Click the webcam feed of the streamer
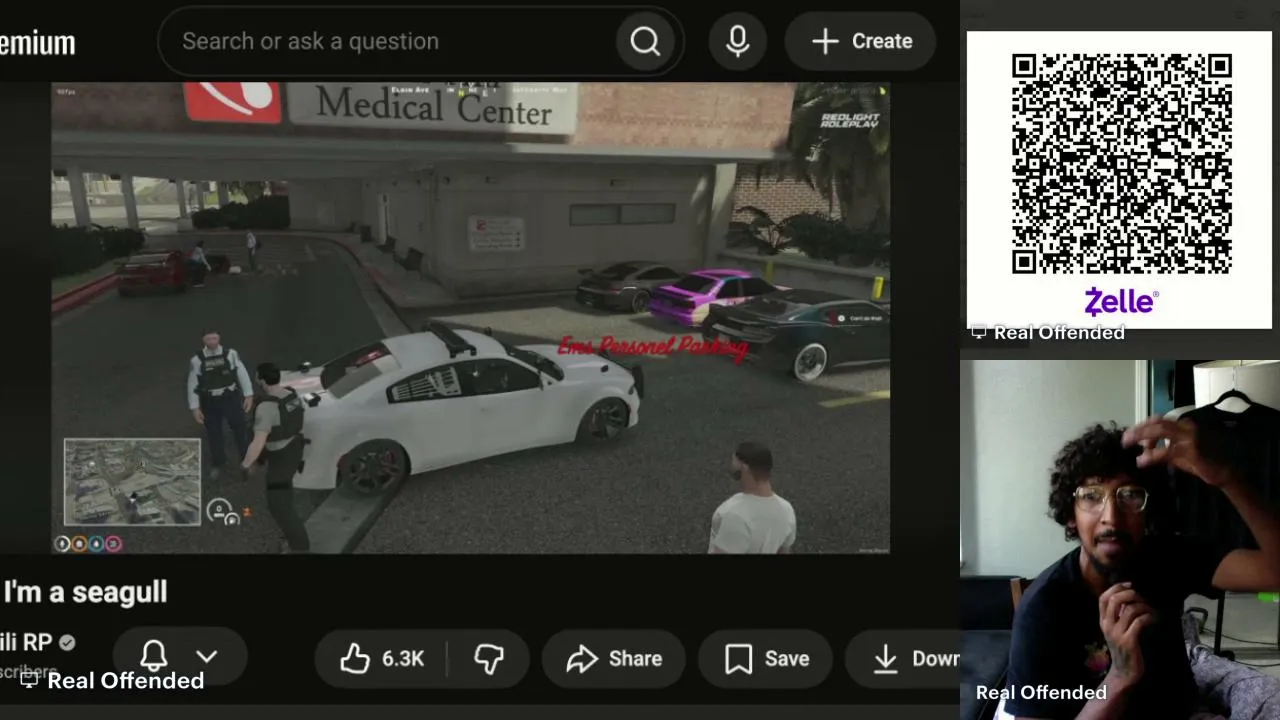The height and width of the screenshot is (720, 1280). click(x=1120, y=538)
